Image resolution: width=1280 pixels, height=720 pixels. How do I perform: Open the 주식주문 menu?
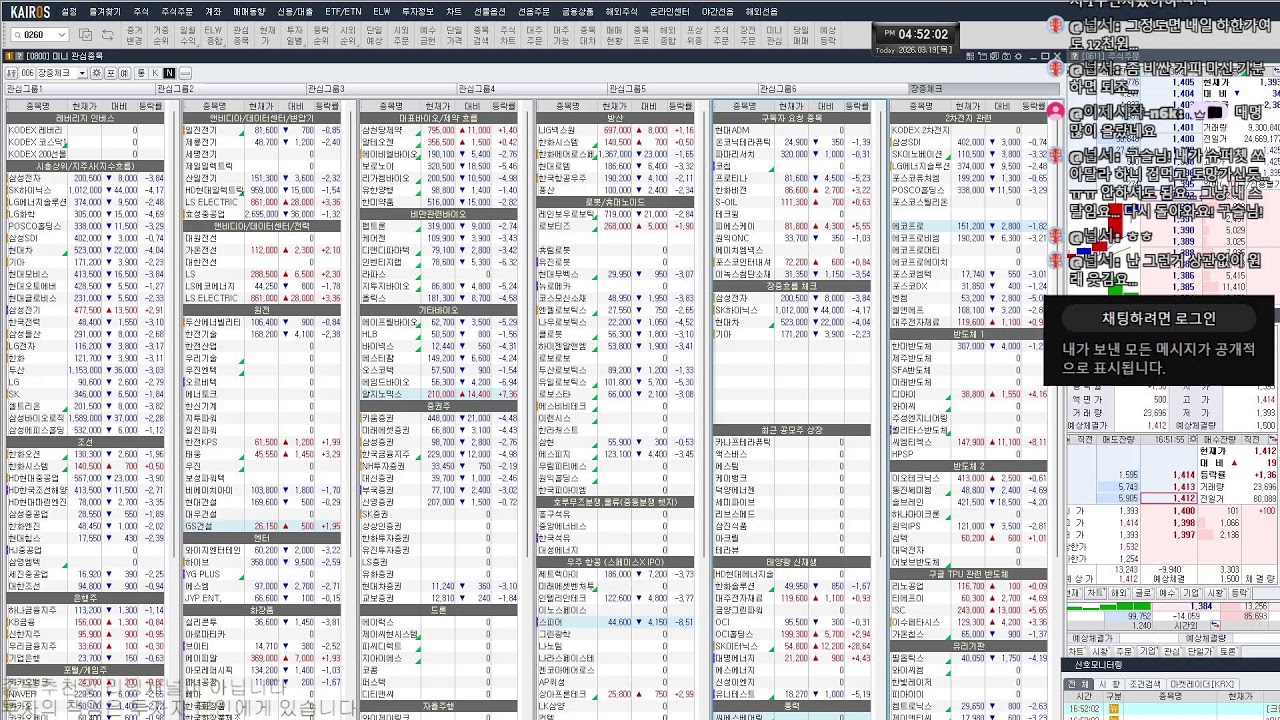178,11
